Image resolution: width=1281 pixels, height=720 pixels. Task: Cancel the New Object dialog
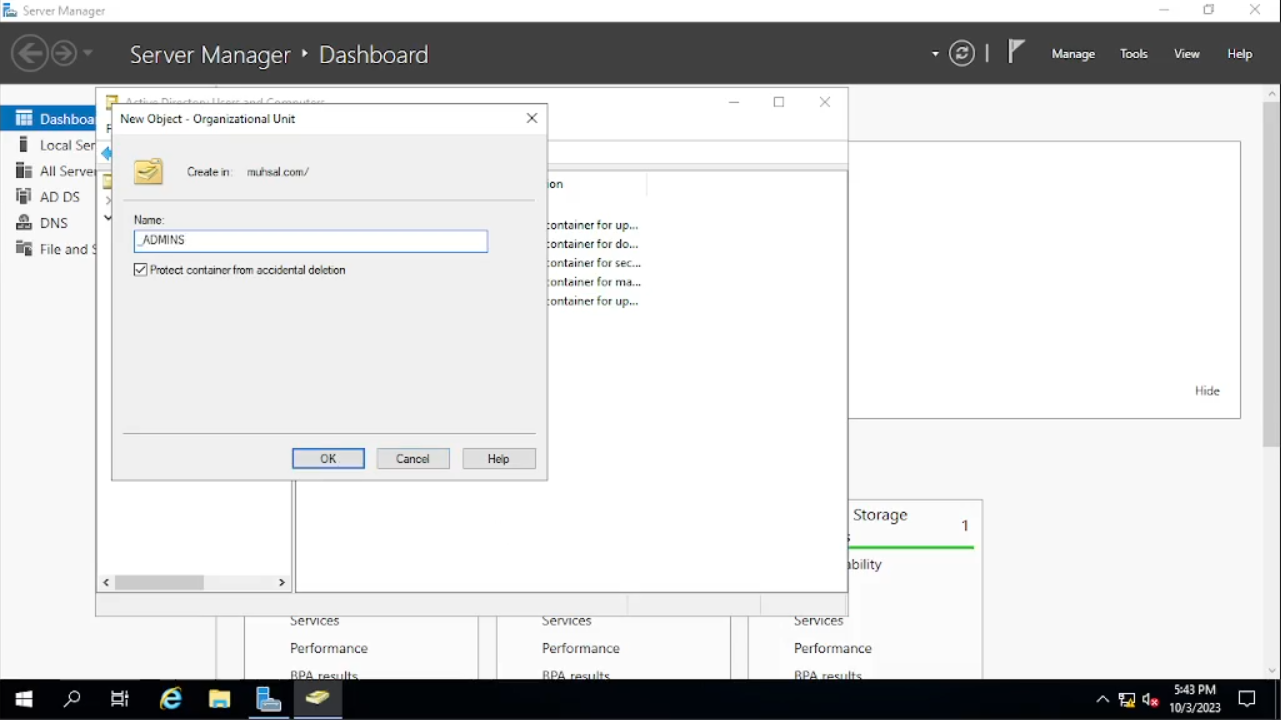(x=413, y=459)
